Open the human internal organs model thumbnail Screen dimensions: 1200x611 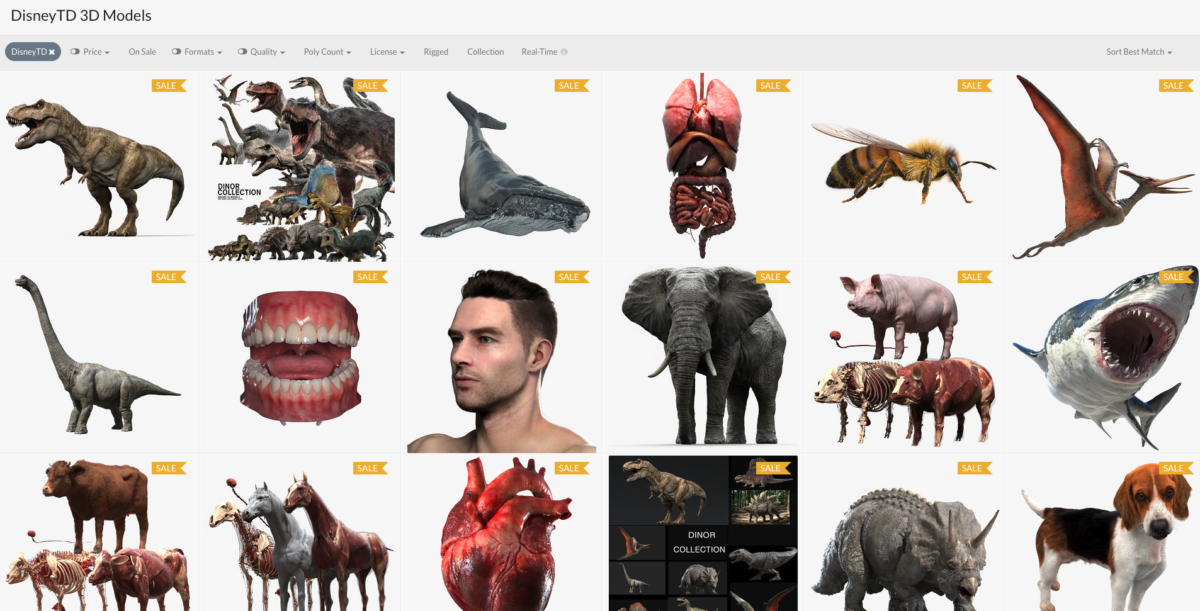pos(701,165)
